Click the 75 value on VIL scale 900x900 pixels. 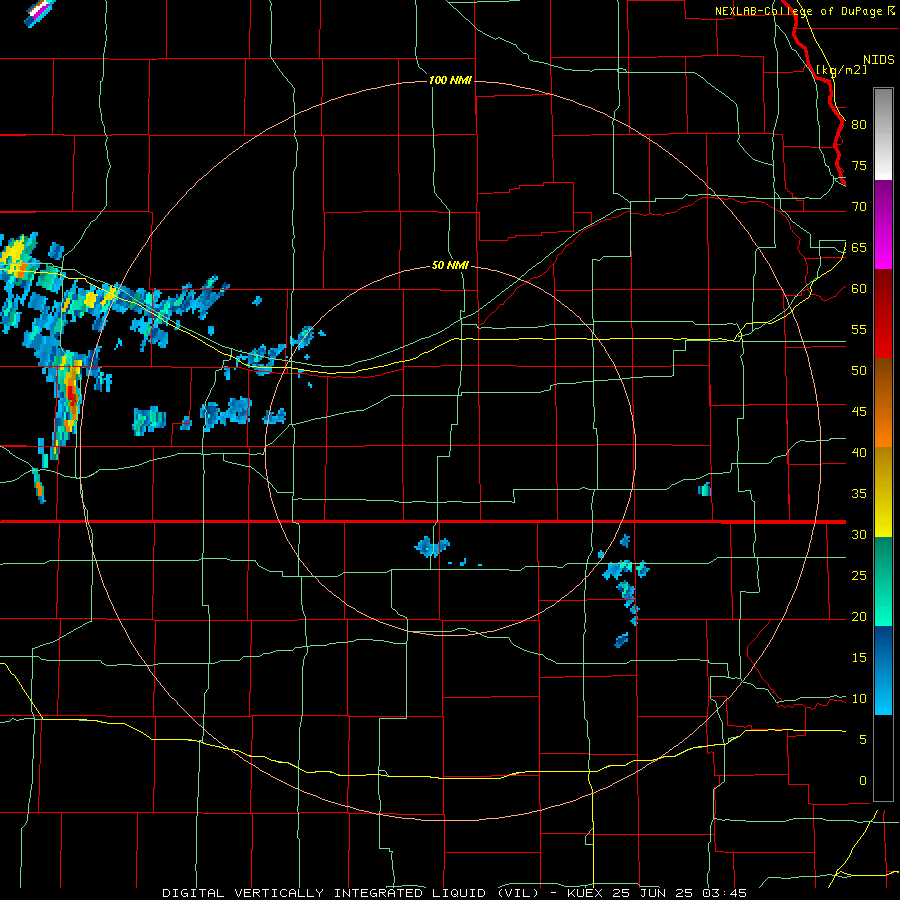click(x=859, y=165)
